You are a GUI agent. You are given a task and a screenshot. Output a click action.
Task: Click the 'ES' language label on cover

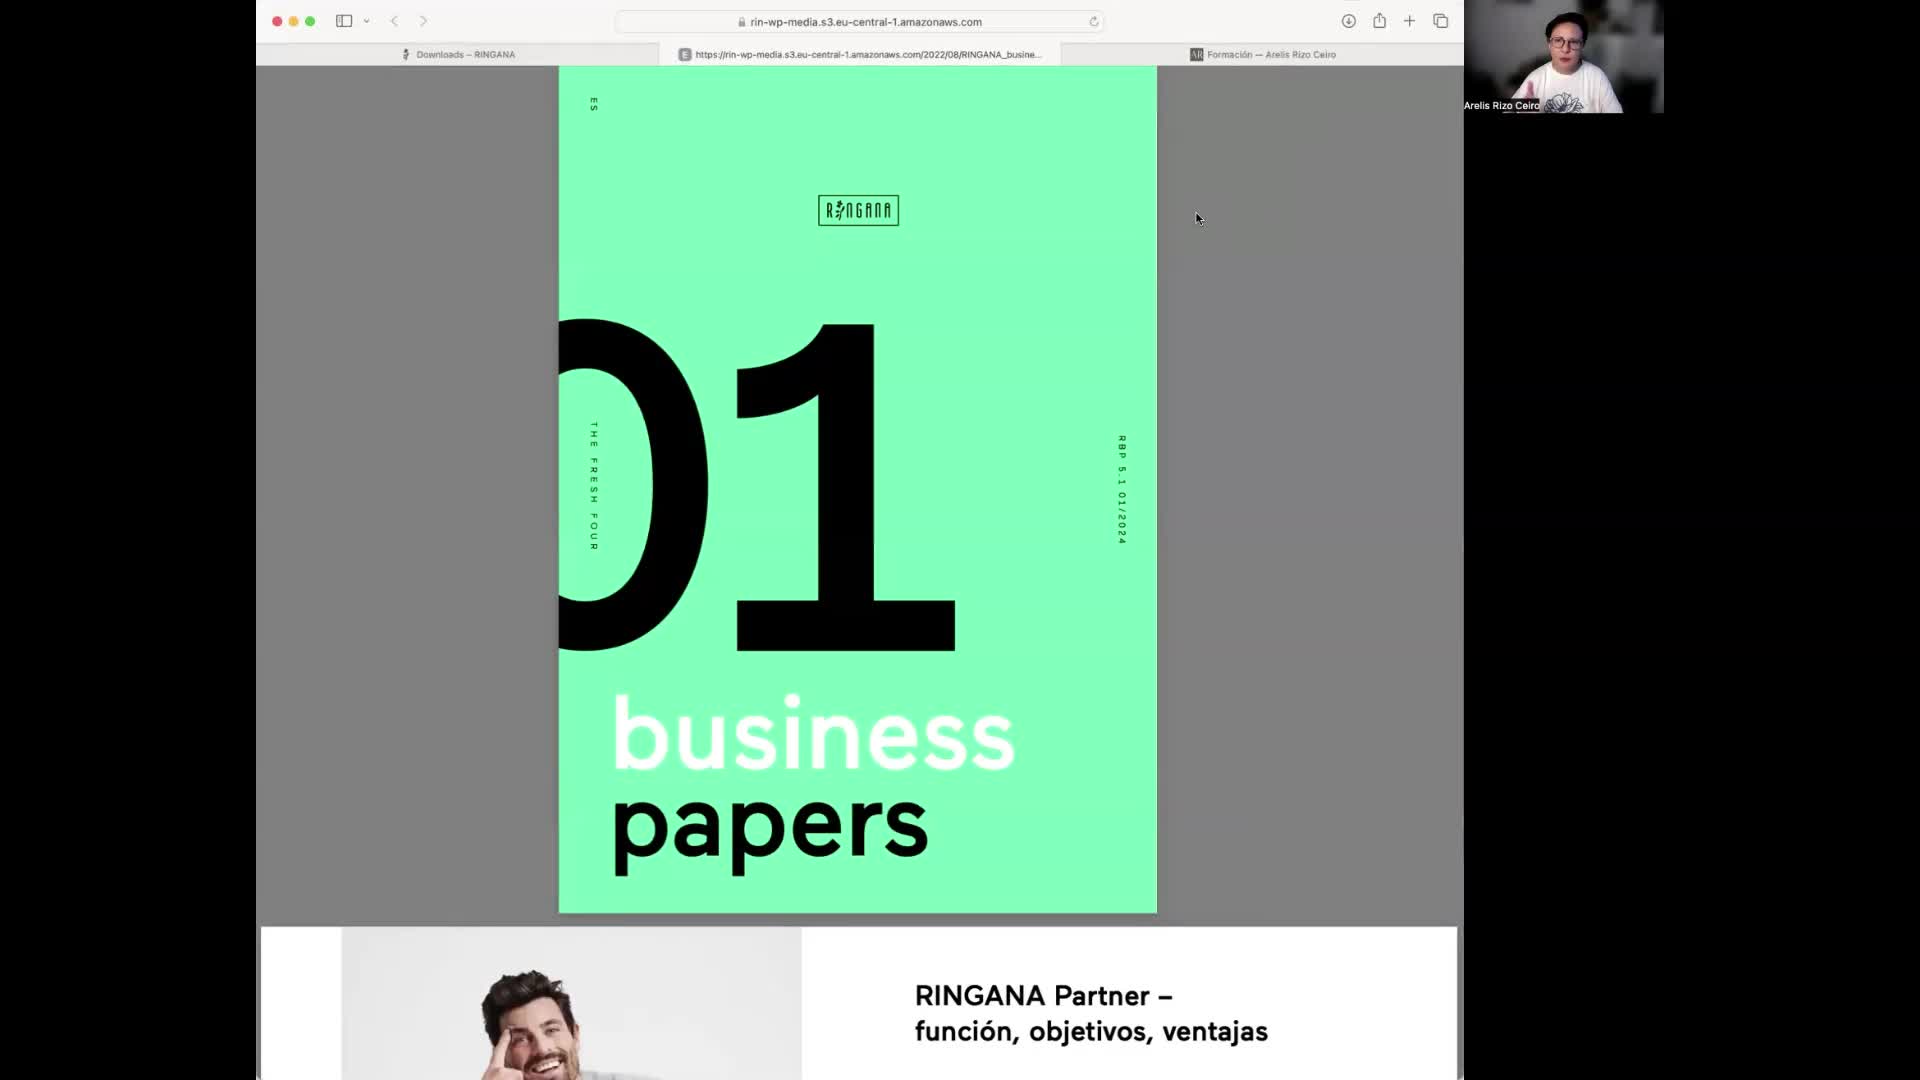pyautogui.click(x=594, y=104)
